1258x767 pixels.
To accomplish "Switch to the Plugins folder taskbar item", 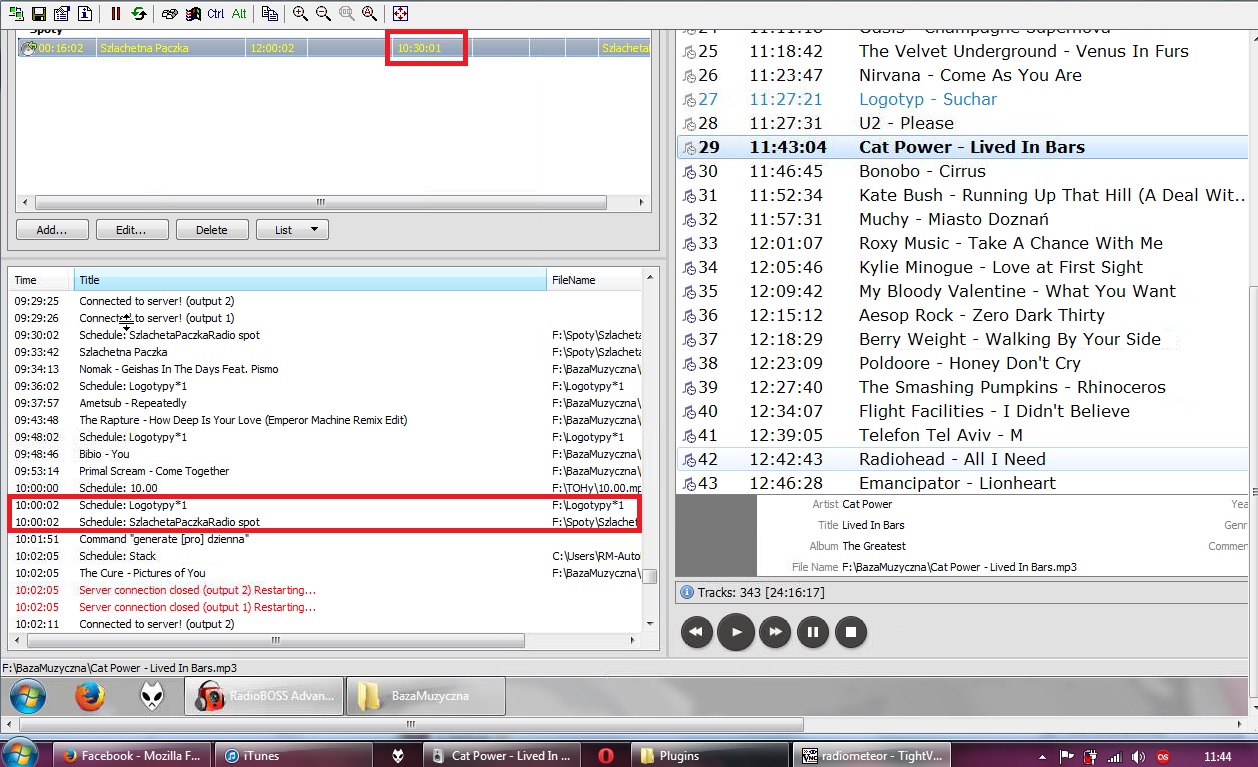I will coord(710,756).
